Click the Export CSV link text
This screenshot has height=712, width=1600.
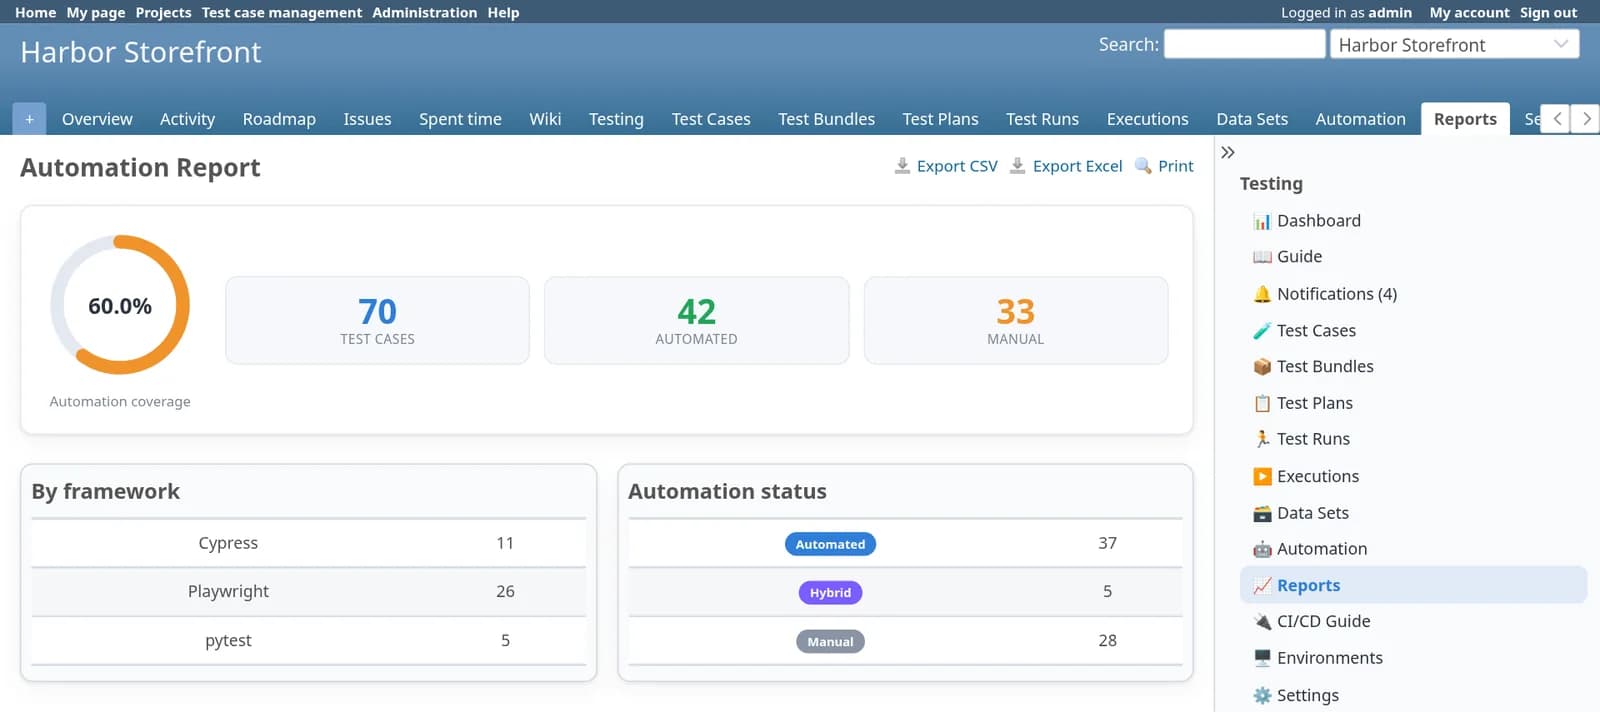[957, 166]
